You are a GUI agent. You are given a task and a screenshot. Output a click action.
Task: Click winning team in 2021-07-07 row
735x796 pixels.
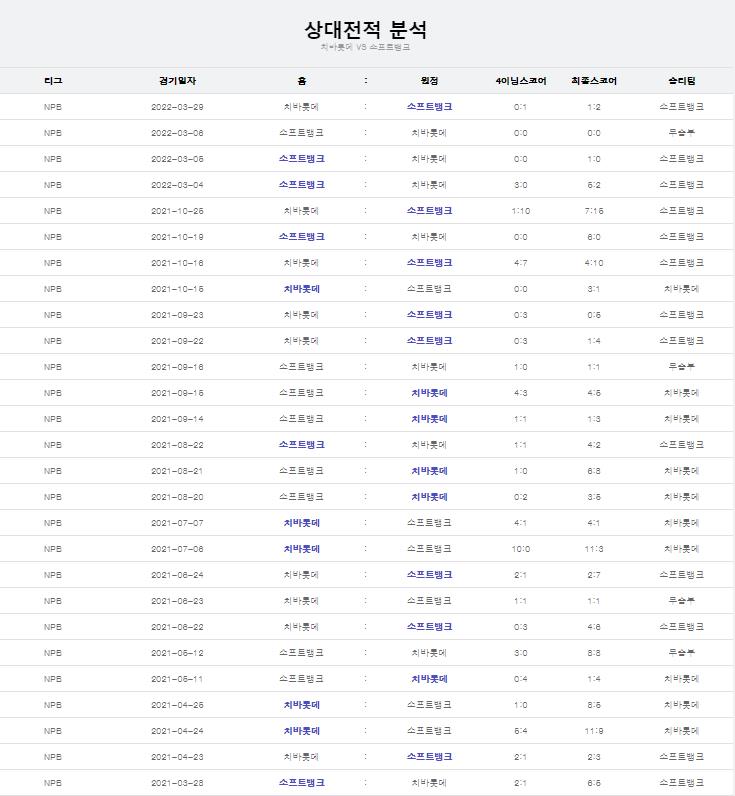682,523
